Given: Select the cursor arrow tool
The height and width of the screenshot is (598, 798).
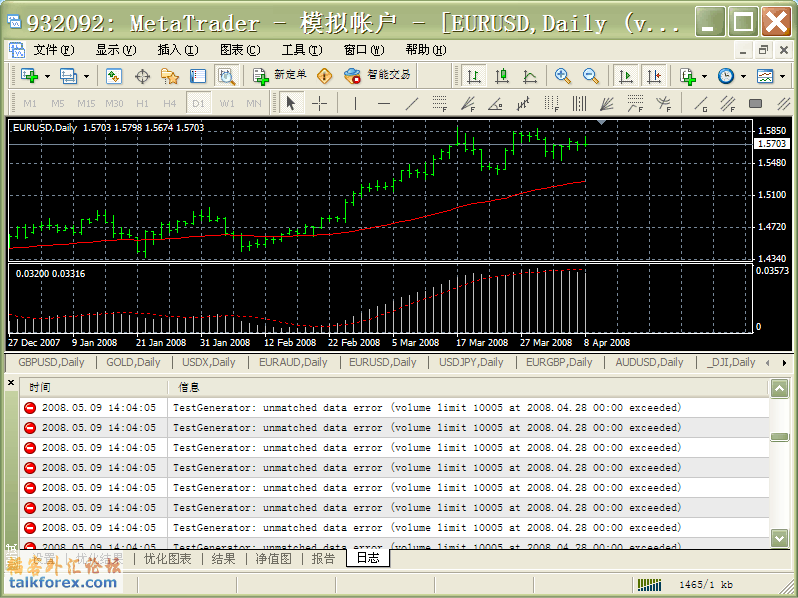Looking at the screenshot, I should click(x=291, y=104).
